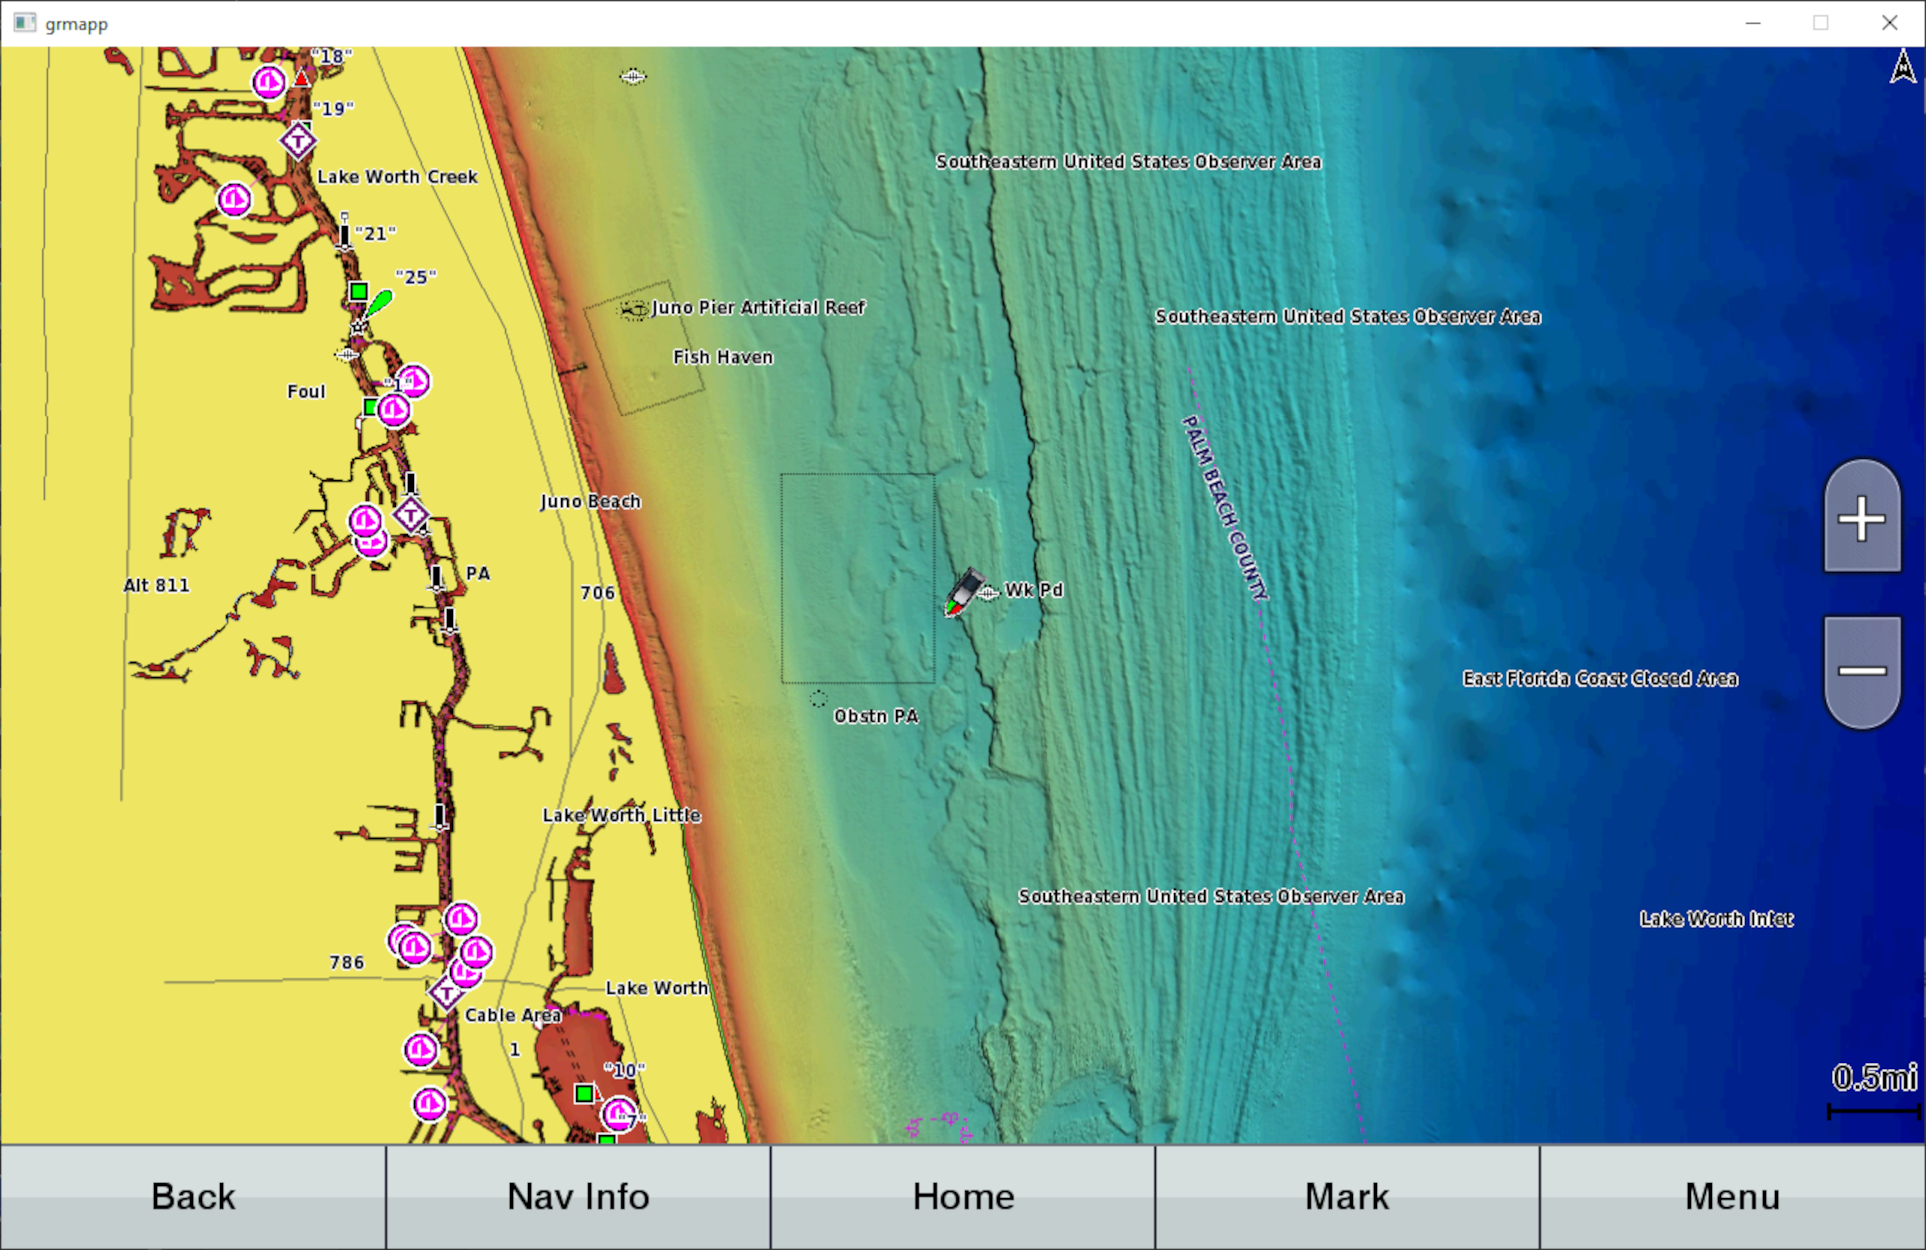1926x1250 pixels.
Task: Click the grmapp title bar
Action: [x=75, y=23]
